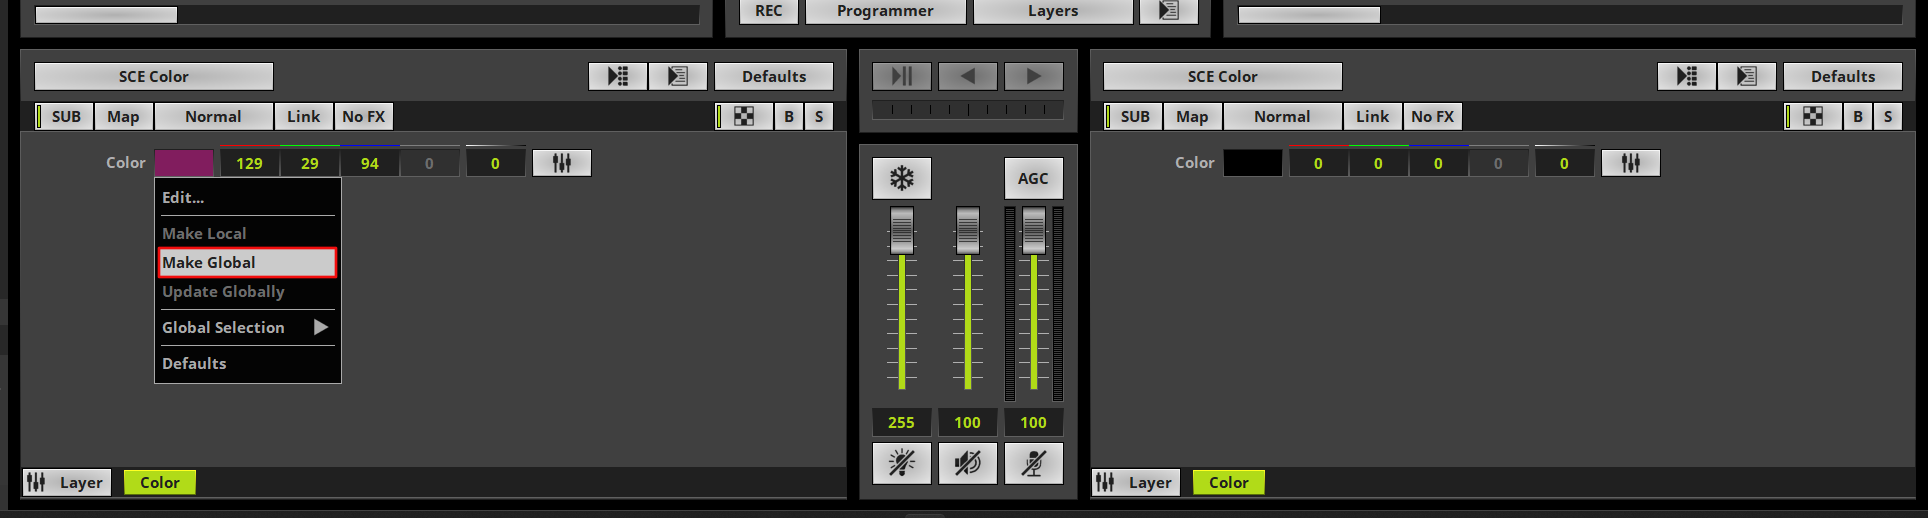
Task: Click the right panel list-arrow icon next to Defaults
Action: [1747, 76]
